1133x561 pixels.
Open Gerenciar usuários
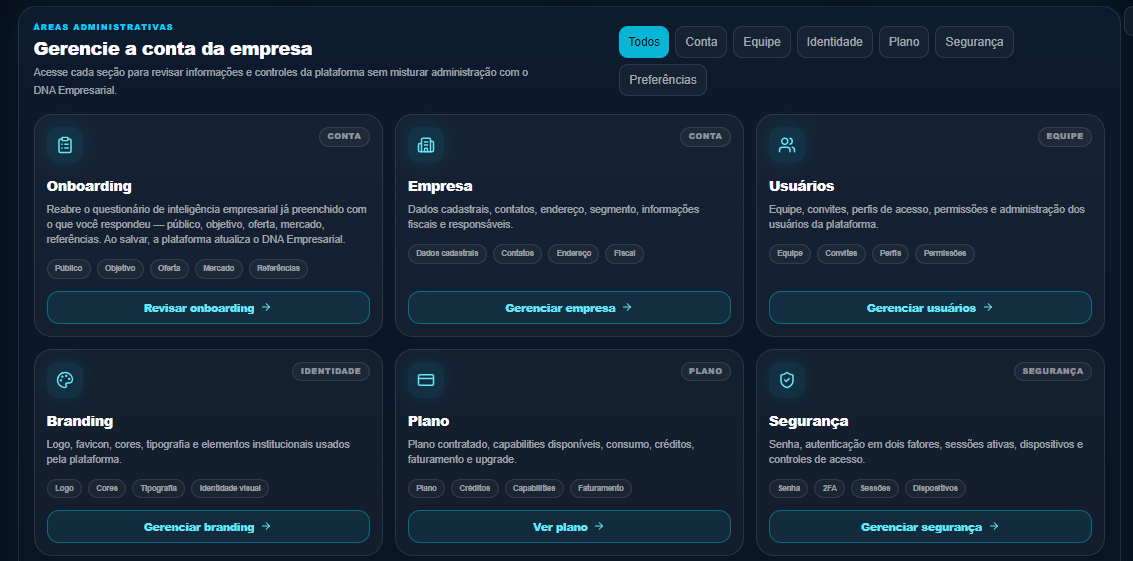pos(930,308)
